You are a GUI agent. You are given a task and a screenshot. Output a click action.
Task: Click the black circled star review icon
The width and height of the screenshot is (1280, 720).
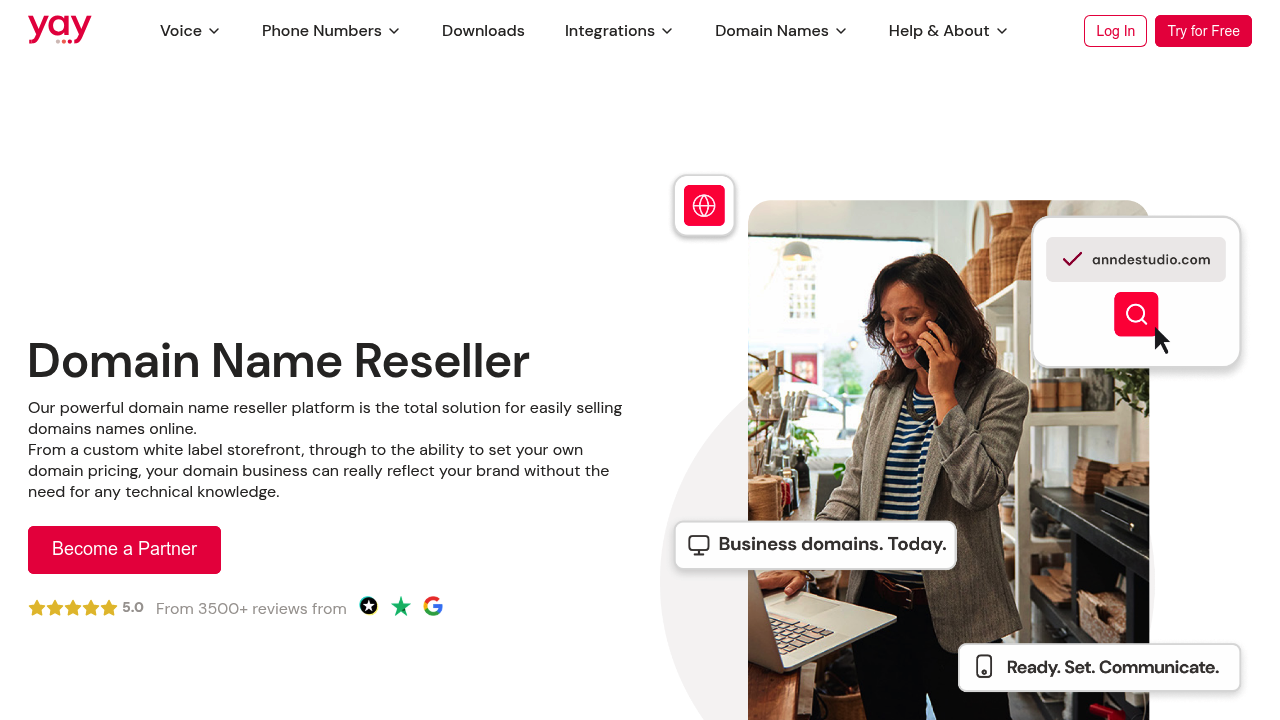tap(369, 606)
